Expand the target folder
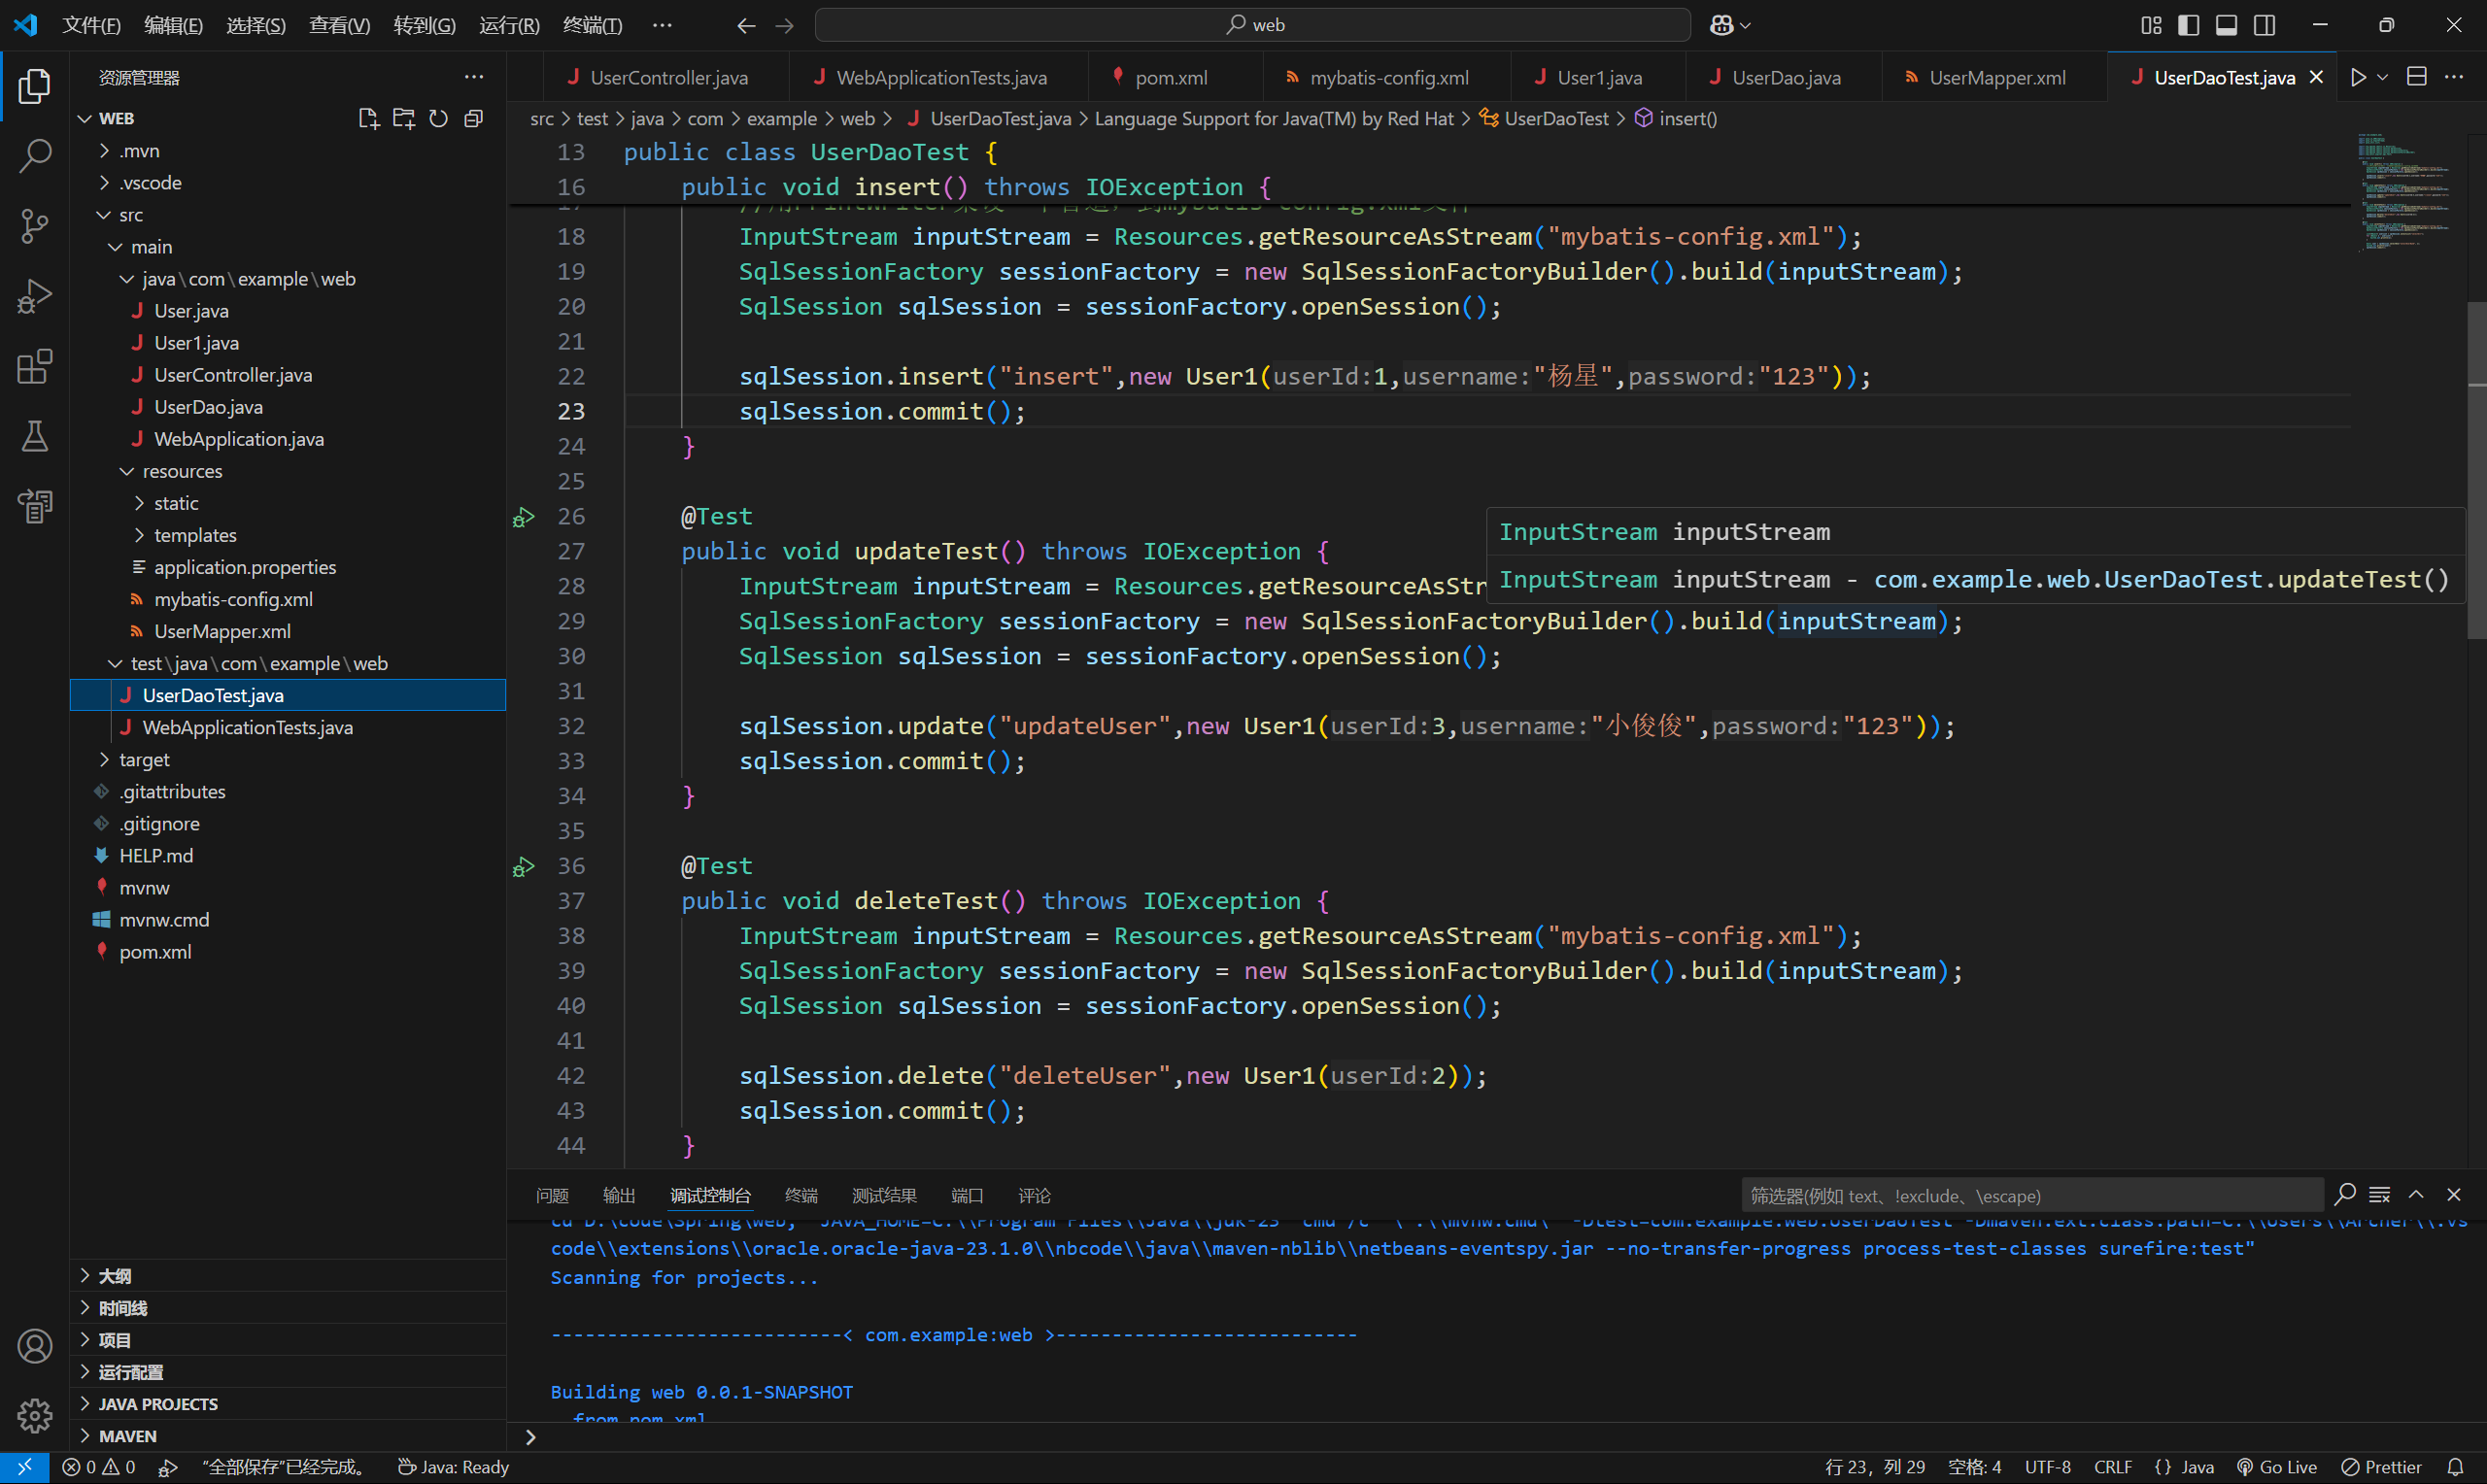 [x=144, y=760]
